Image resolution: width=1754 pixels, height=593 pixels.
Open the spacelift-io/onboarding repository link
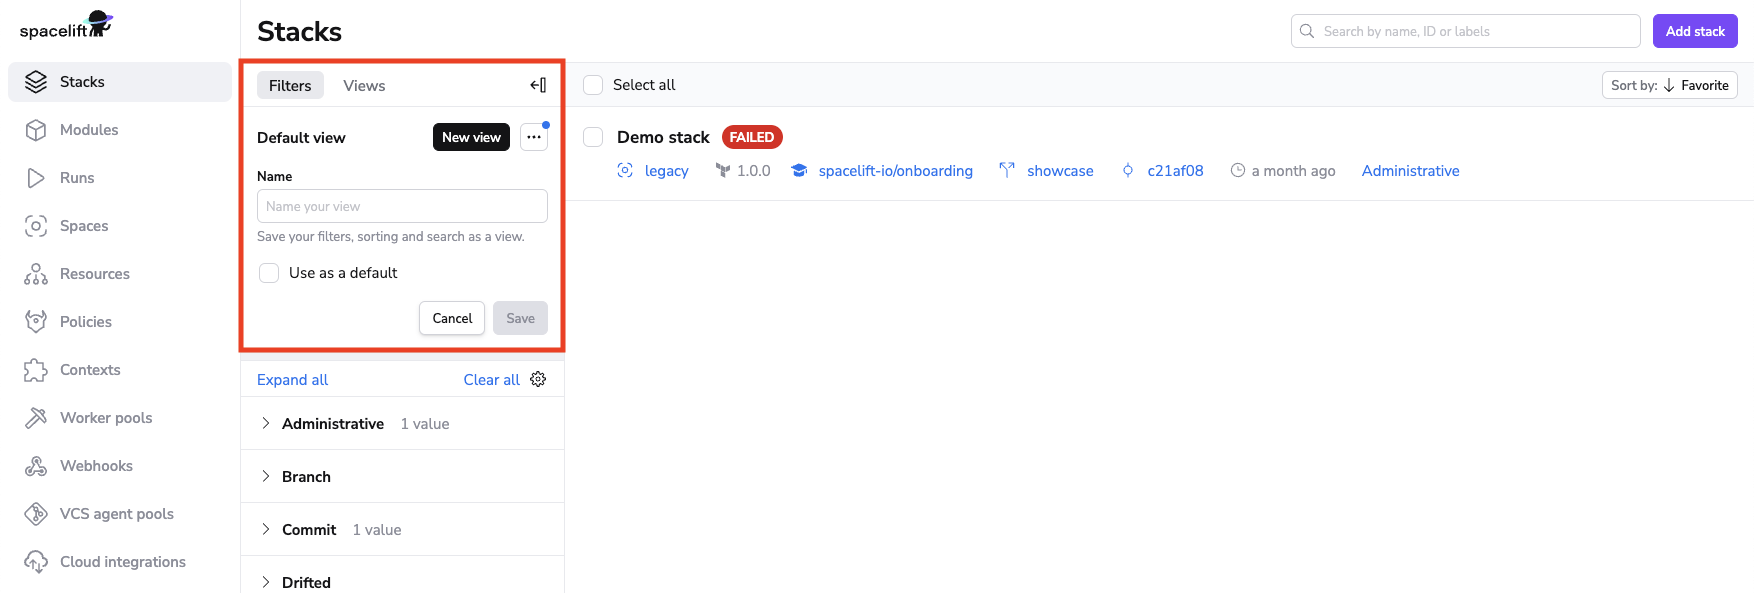tap(895, 171)
